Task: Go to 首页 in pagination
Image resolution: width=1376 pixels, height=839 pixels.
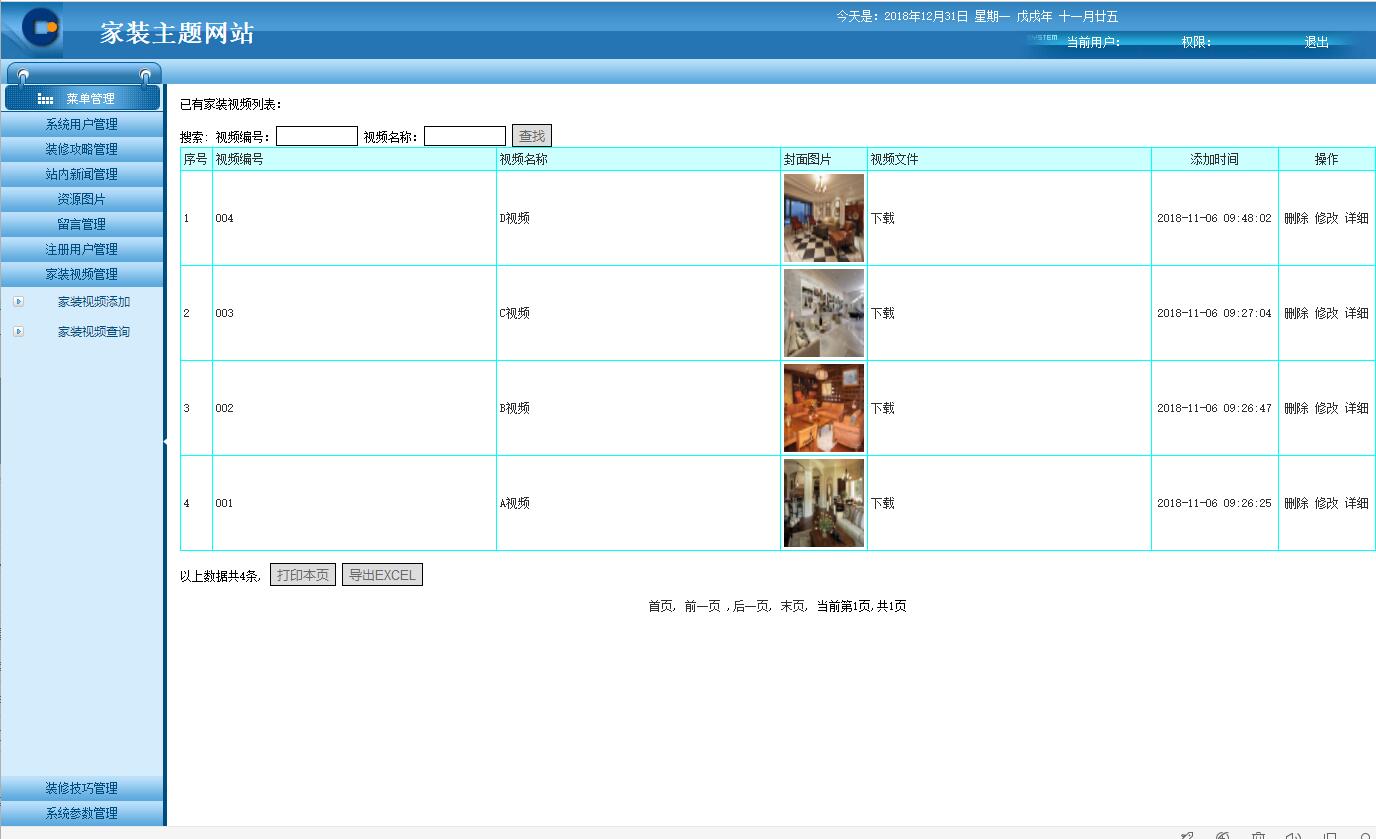Action: 660,606
